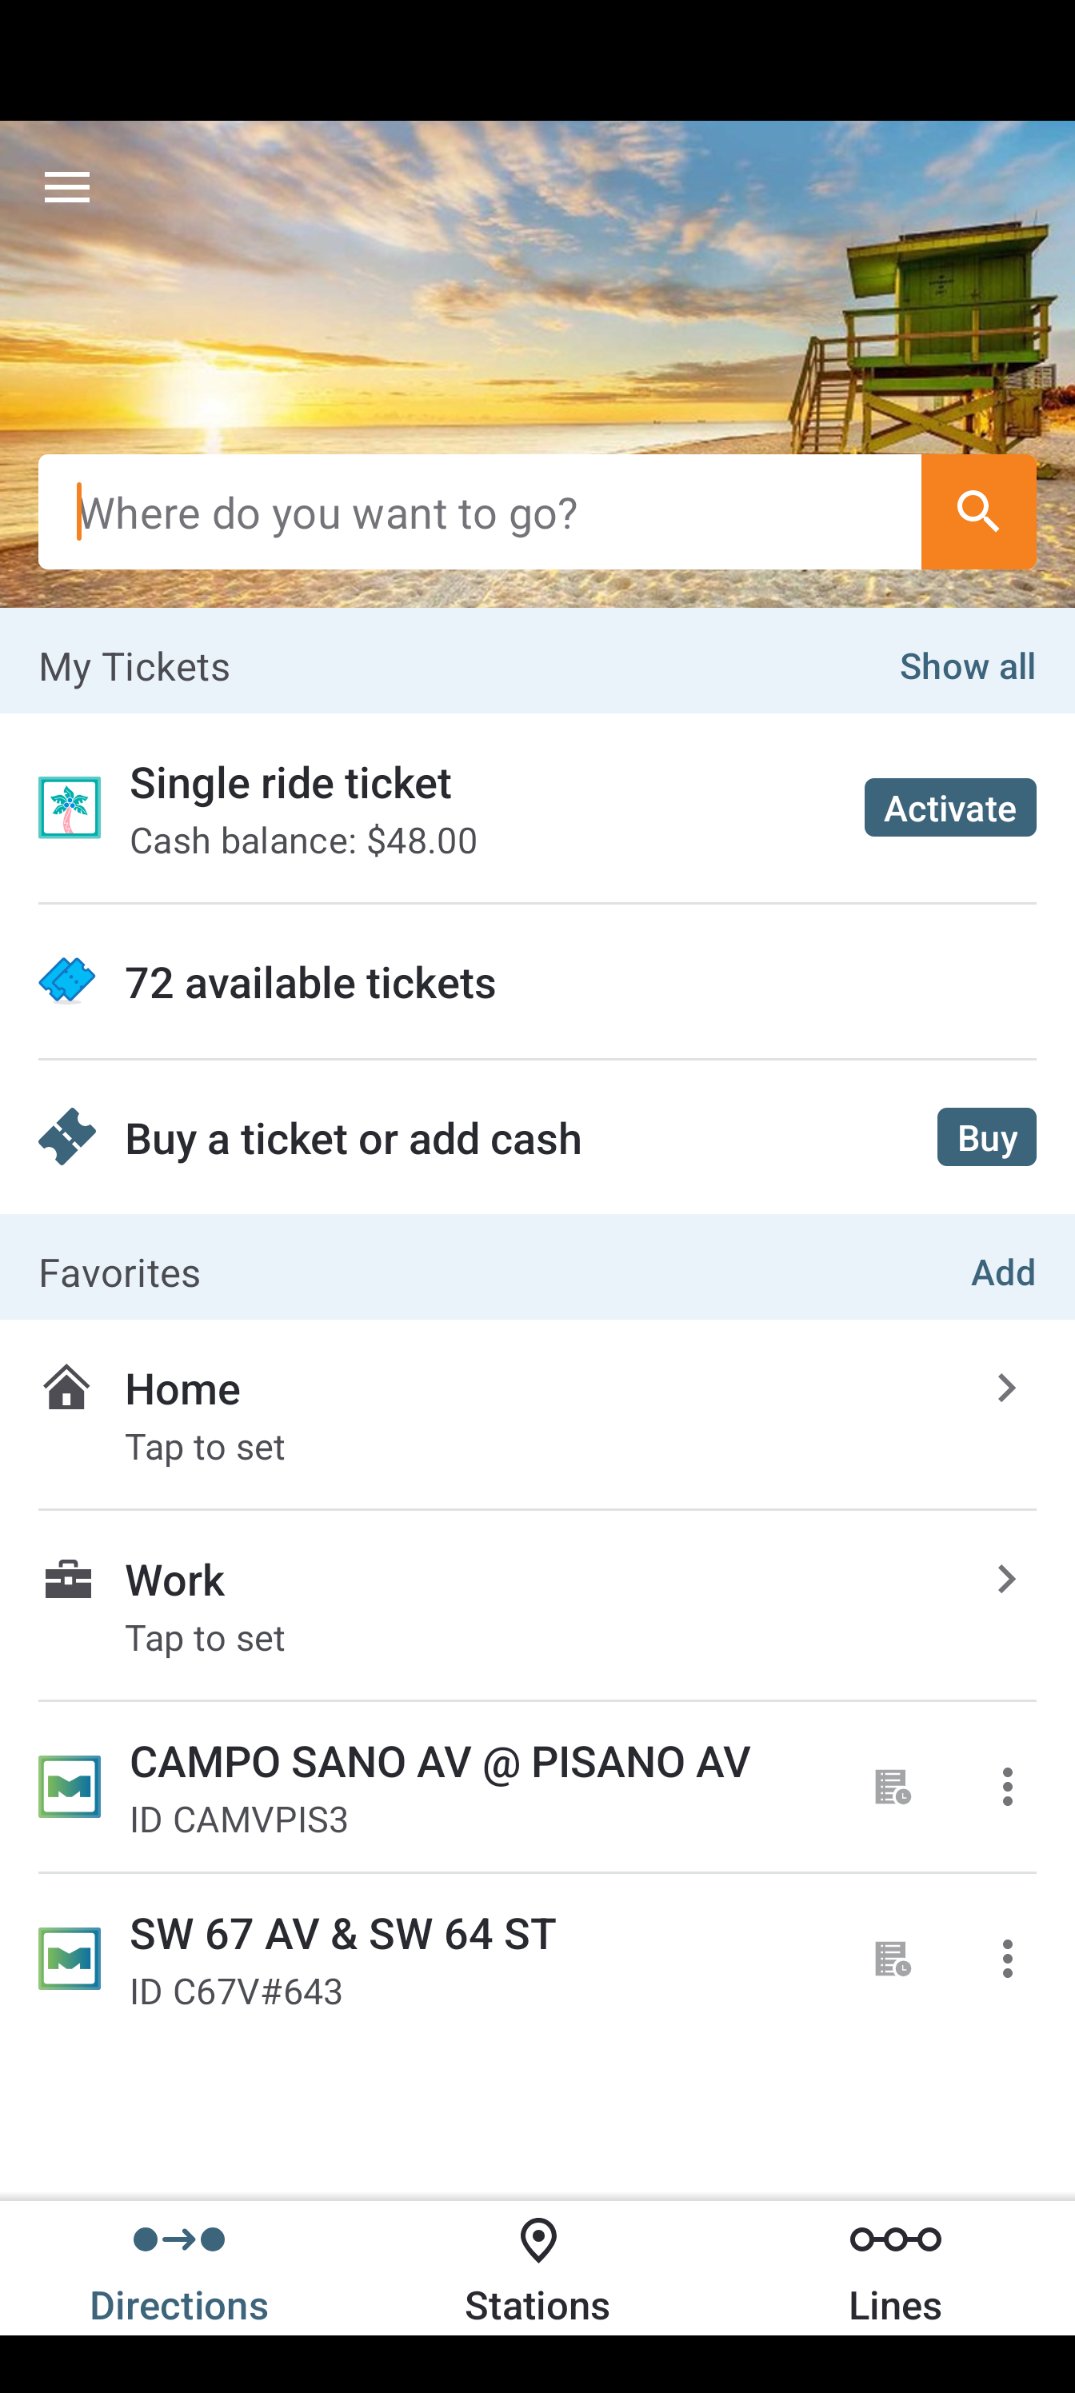The height and width of the screenshot is (2393, 1075).
Task: Open the 72 available tickets row
Action: (x=310, y=983)
